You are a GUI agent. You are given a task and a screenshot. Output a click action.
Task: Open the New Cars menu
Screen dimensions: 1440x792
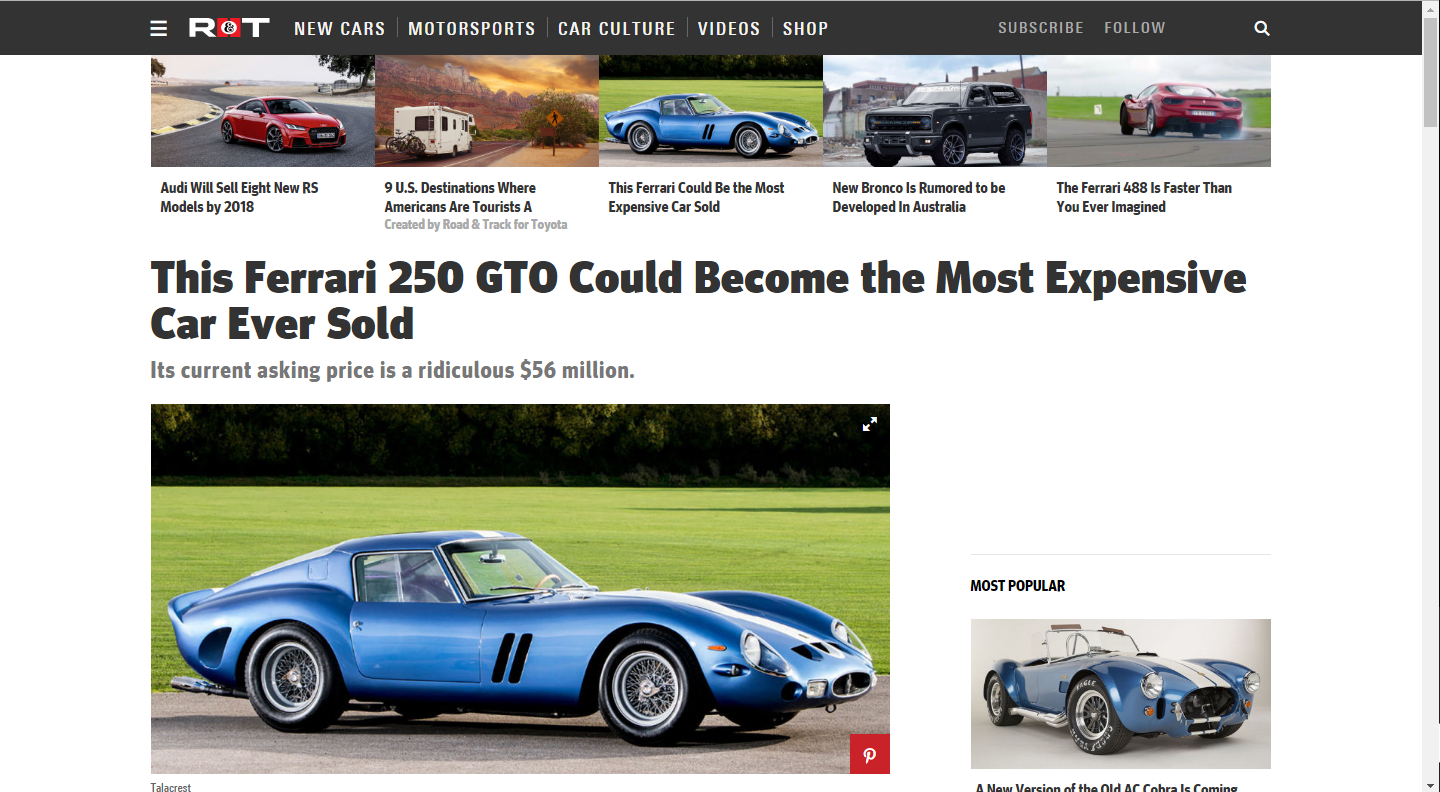point(340,28)
